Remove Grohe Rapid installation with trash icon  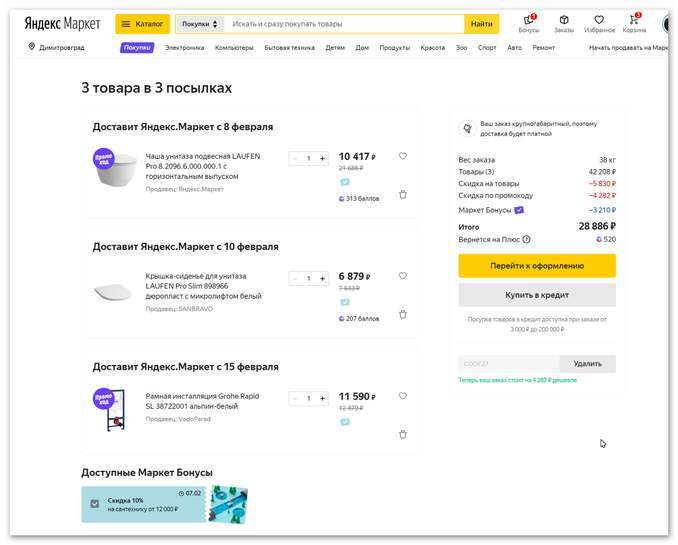pos(403,434)
